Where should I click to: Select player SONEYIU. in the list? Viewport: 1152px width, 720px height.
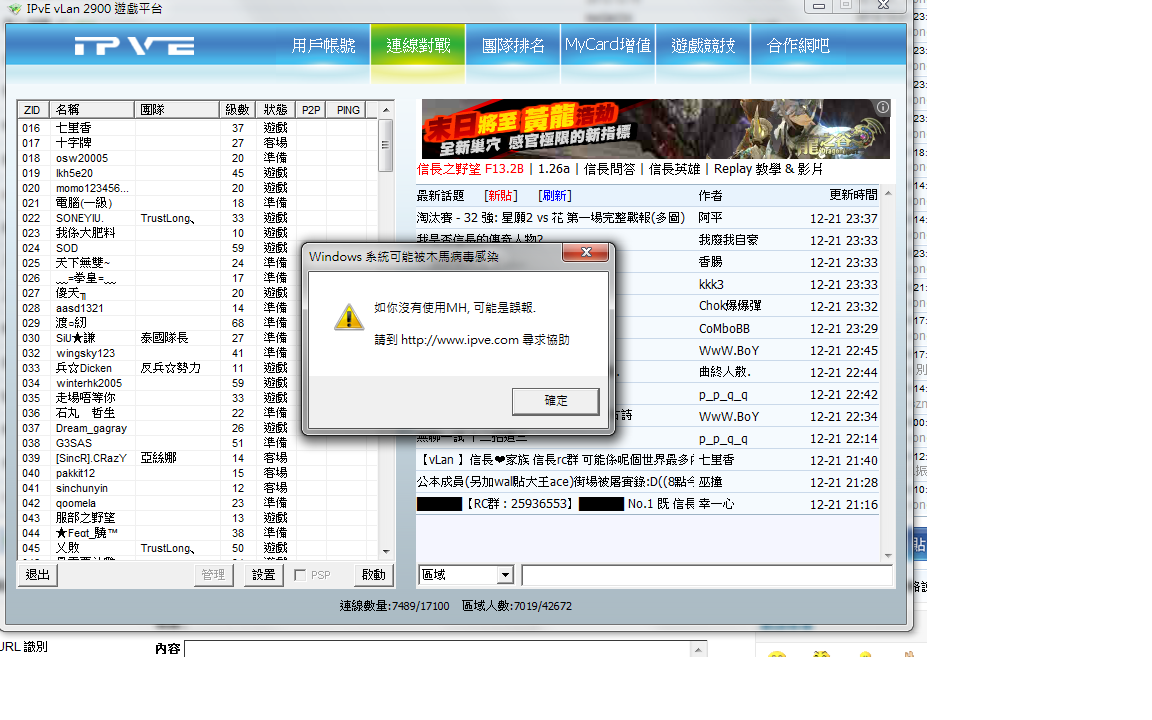tap(198, 218)
